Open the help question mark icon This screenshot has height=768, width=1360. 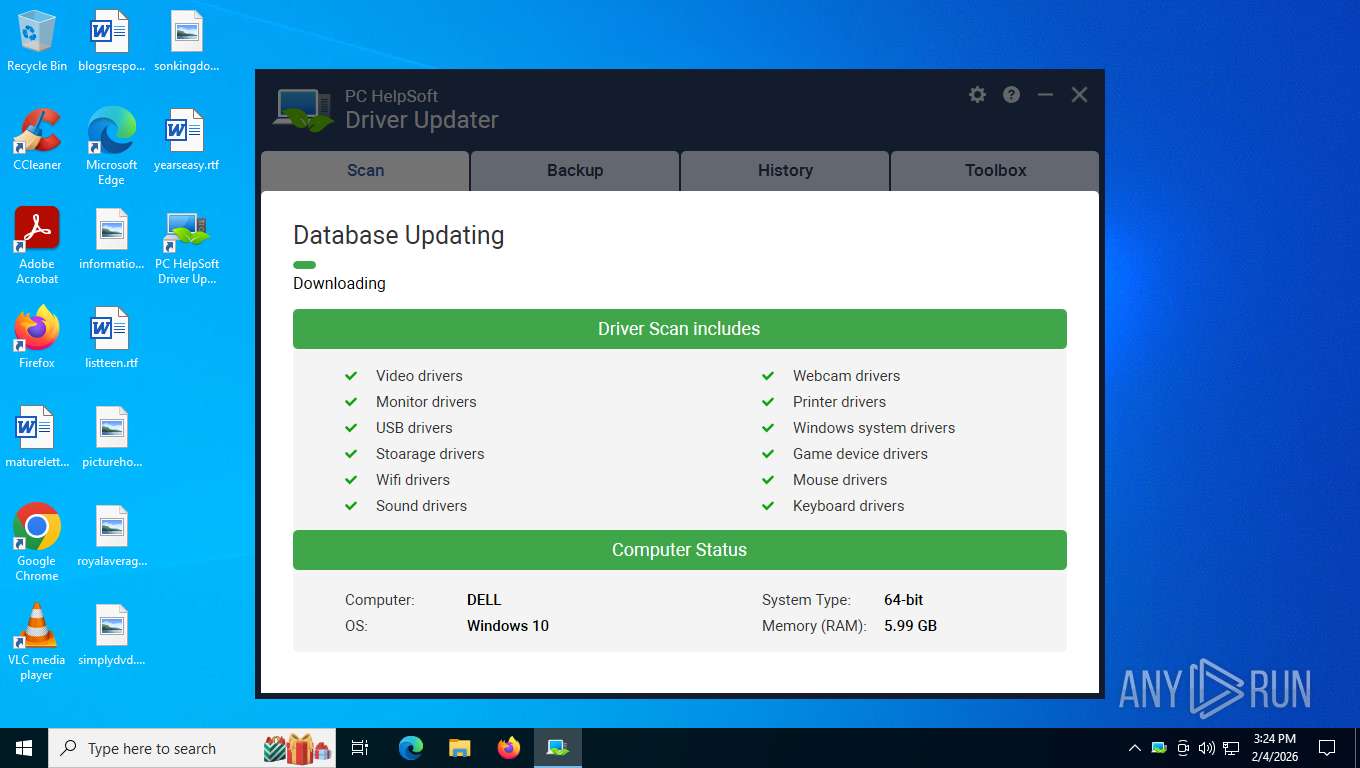pyautogui.click(x=1012, y=95)
